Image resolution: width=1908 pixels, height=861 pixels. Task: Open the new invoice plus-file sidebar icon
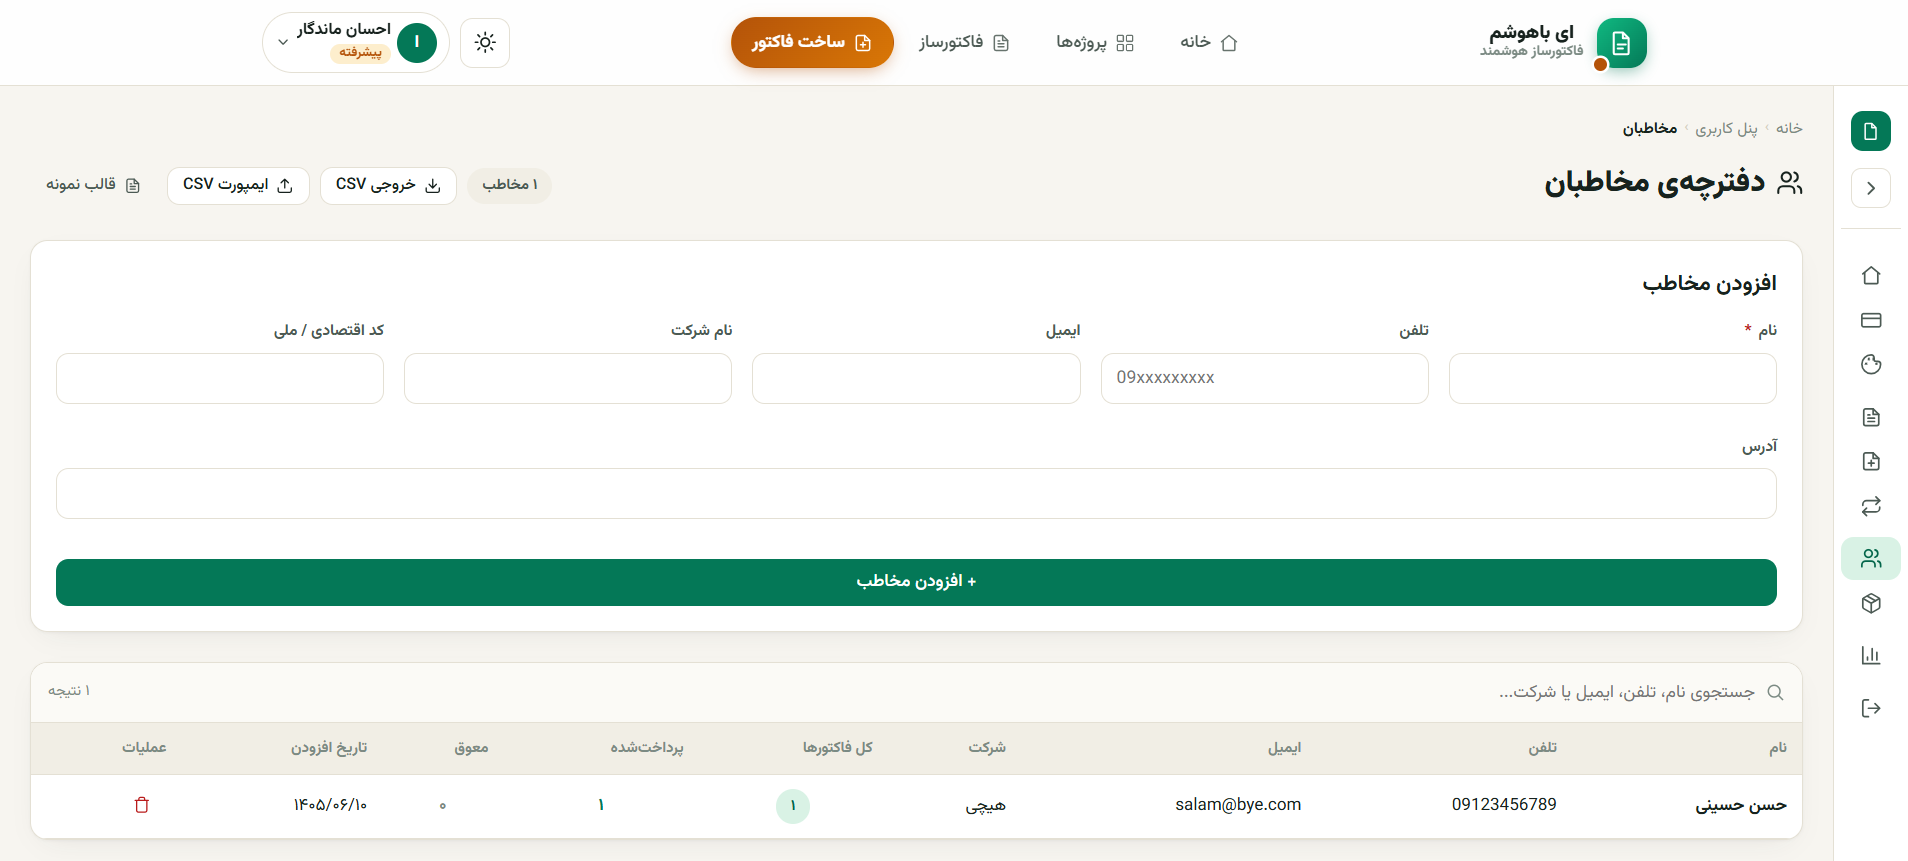coord(1870,461)
